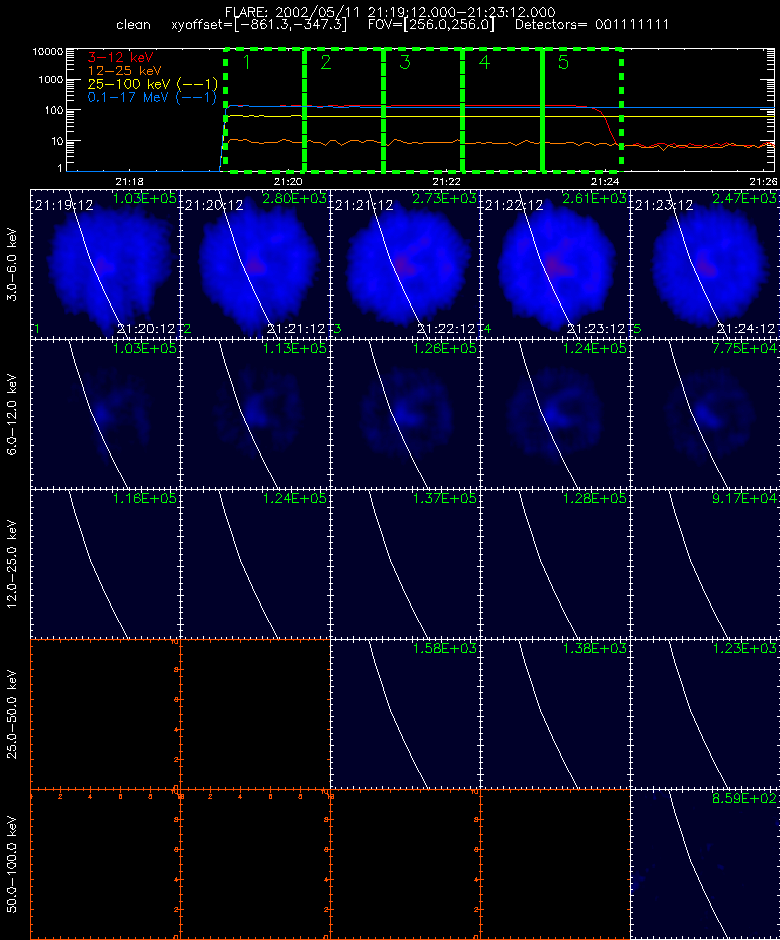The image size is (780, 940).
Task: Select the 1.26E+05 peak value
Action: 444,348
